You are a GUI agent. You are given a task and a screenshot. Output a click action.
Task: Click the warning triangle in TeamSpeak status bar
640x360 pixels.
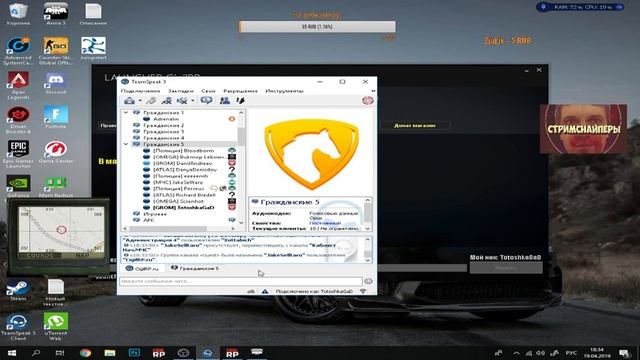(265, 291)
